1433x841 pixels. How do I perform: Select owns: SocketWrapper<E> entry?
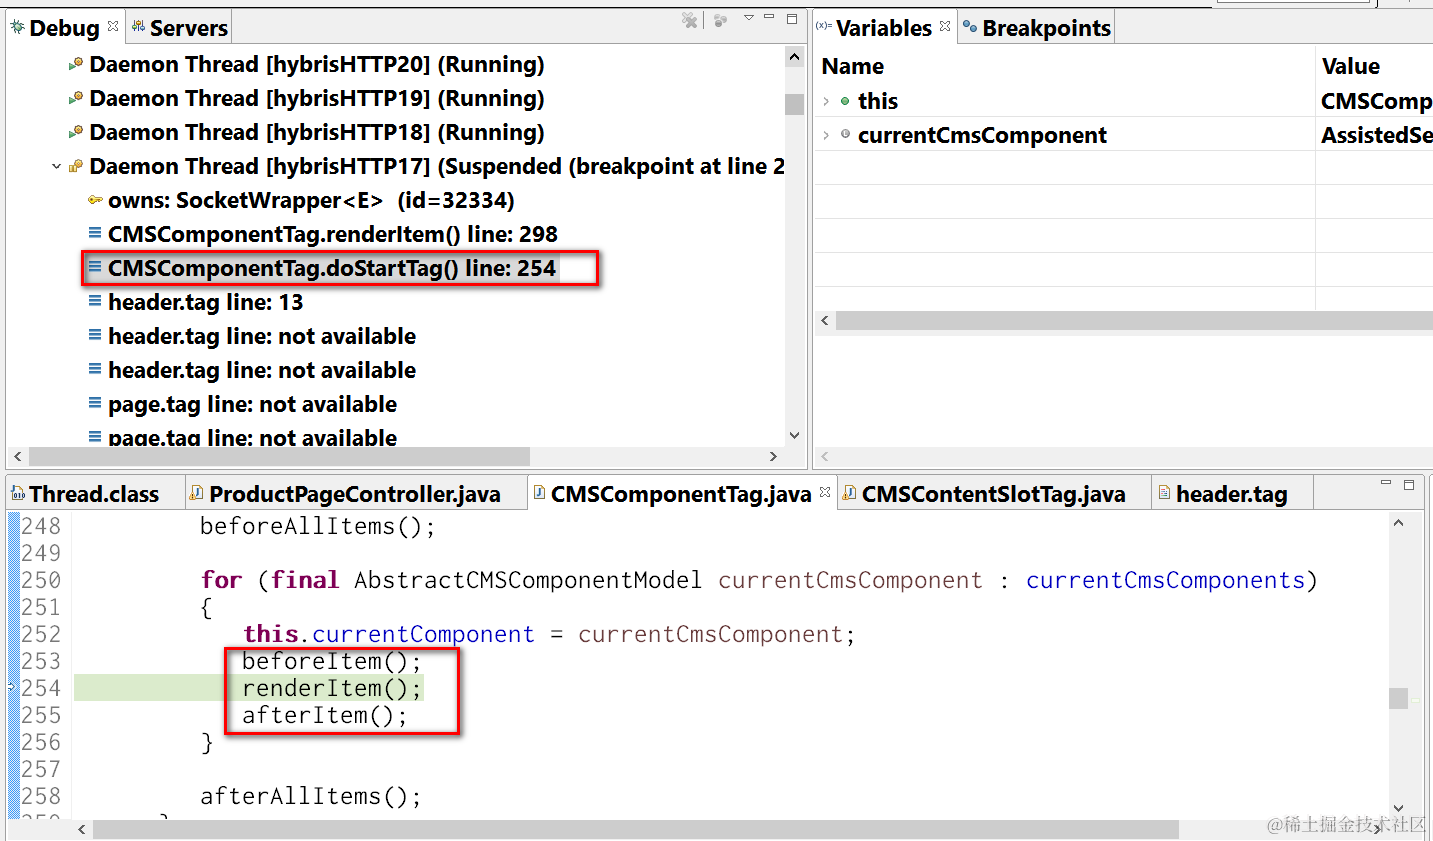click(x=311, y=200)
